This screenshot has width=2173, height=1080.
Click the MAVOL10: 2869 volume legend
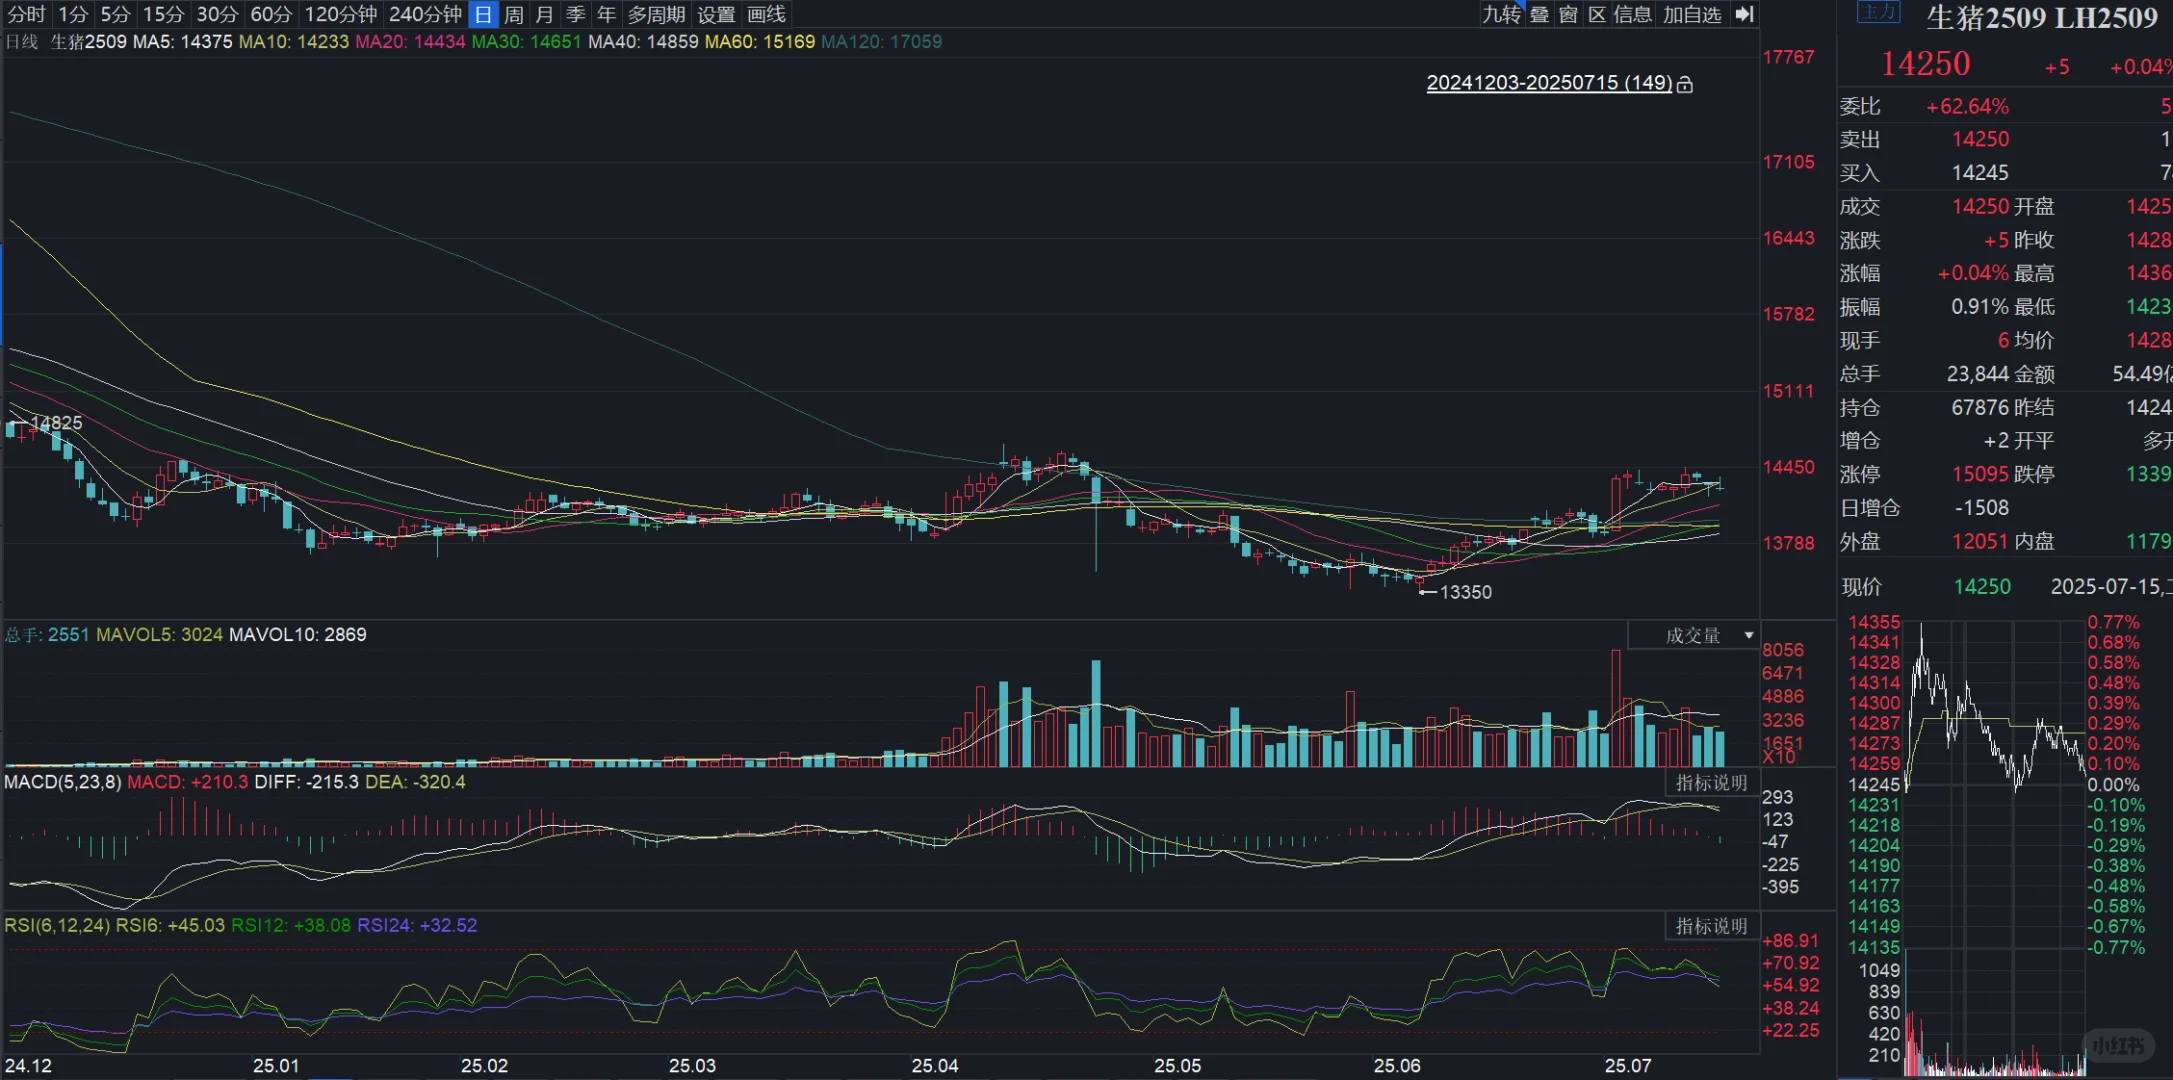pos(298,635)
